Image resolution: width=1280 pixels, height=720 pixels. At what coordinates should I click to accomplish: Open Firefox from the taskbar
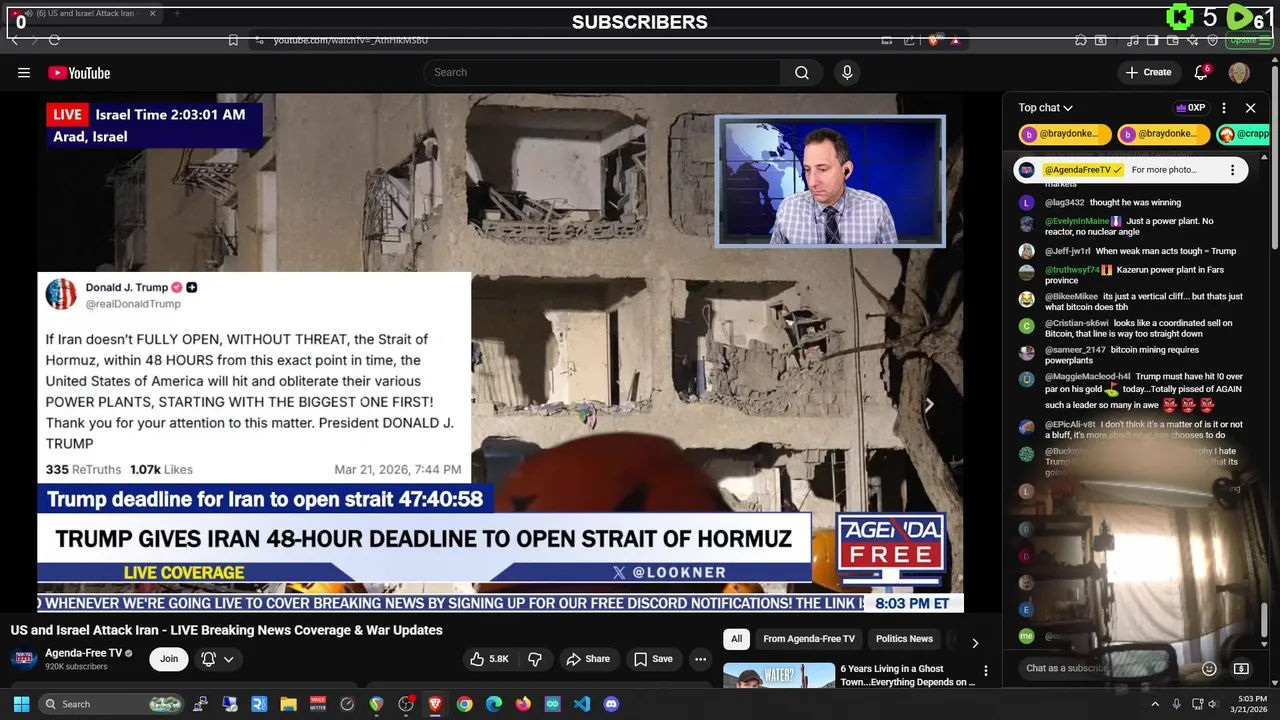523,704
